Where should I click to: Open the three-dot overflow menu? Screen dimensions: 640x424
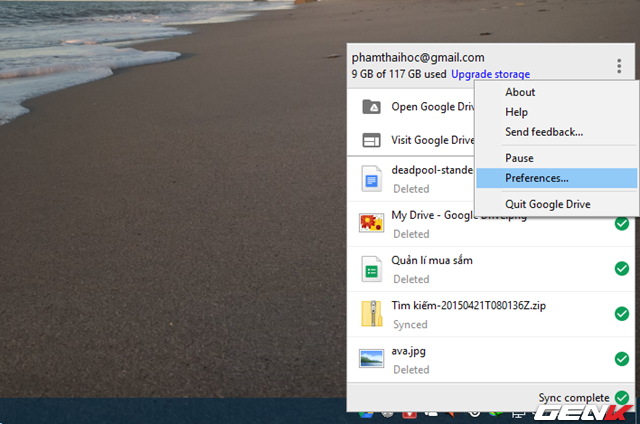(x=619, y=66)
